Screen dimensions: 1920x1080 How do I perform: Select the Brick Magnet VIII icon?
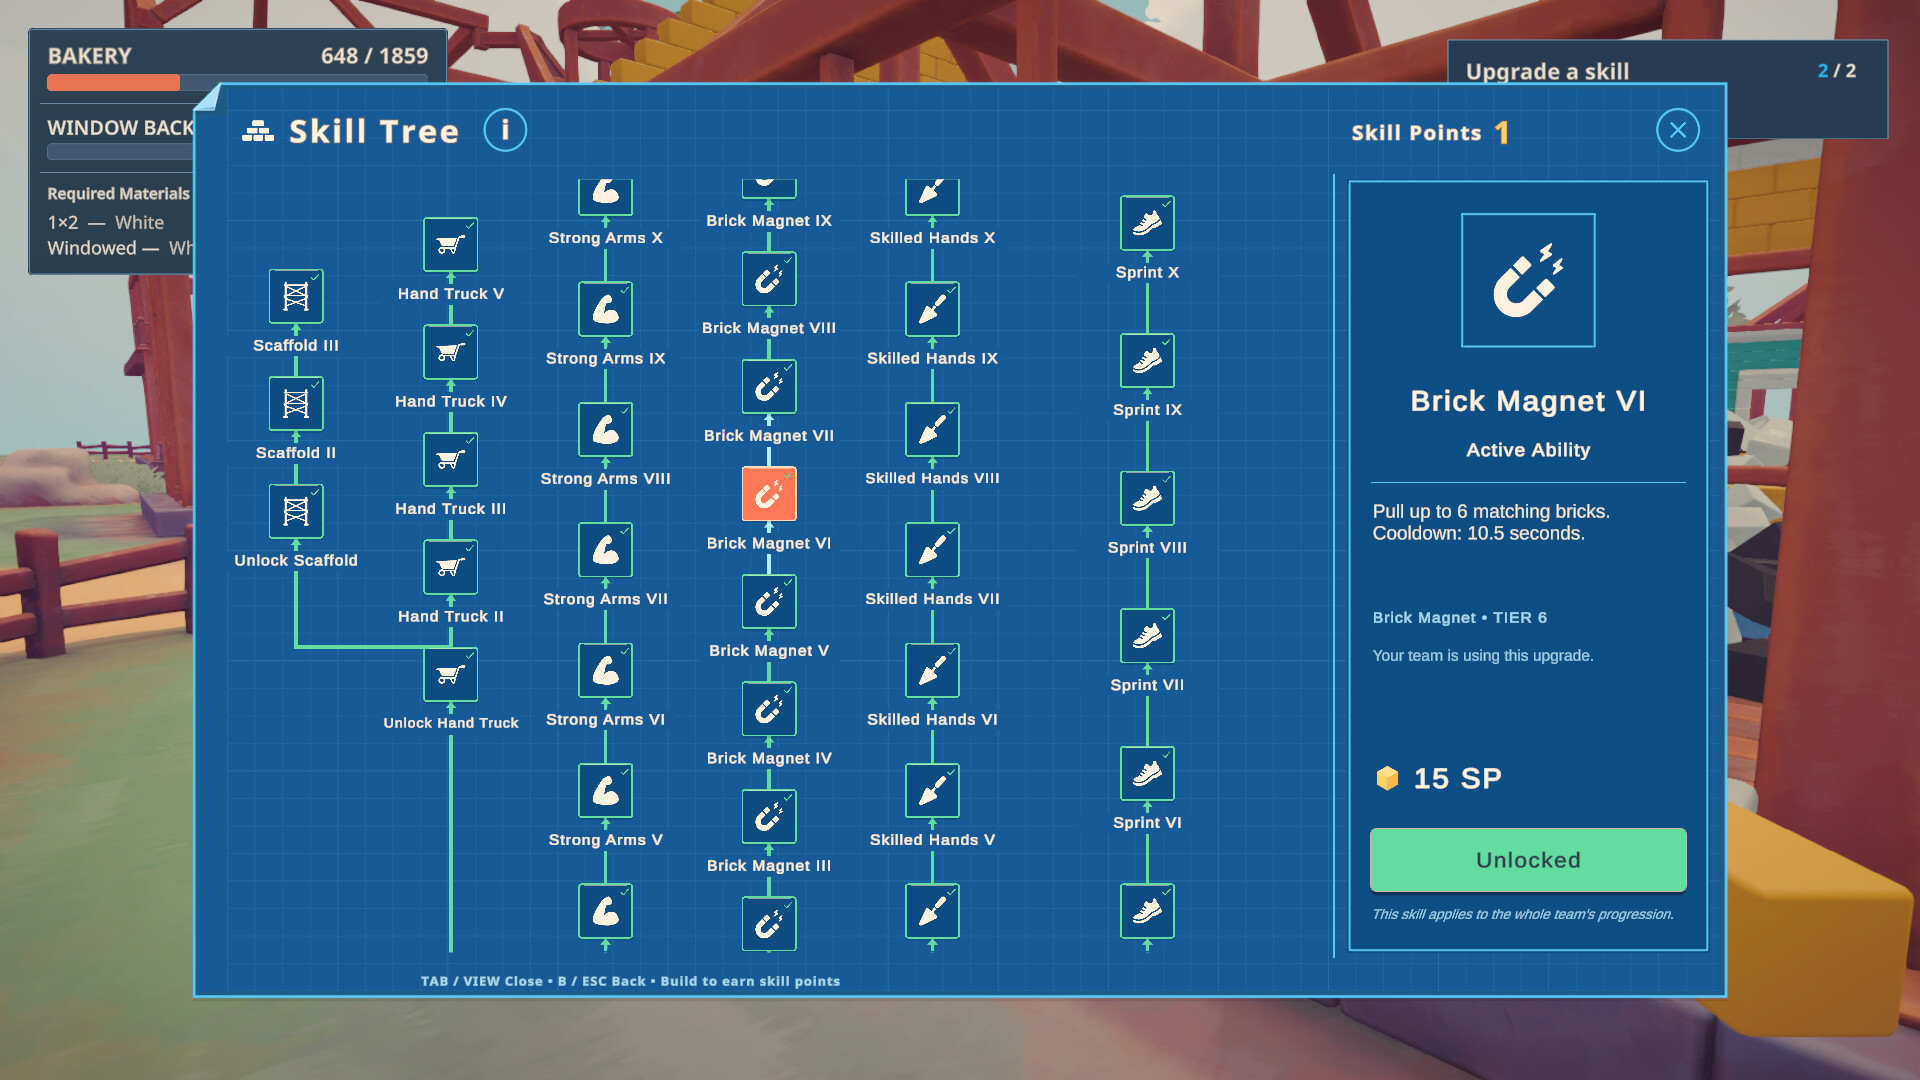769,279
